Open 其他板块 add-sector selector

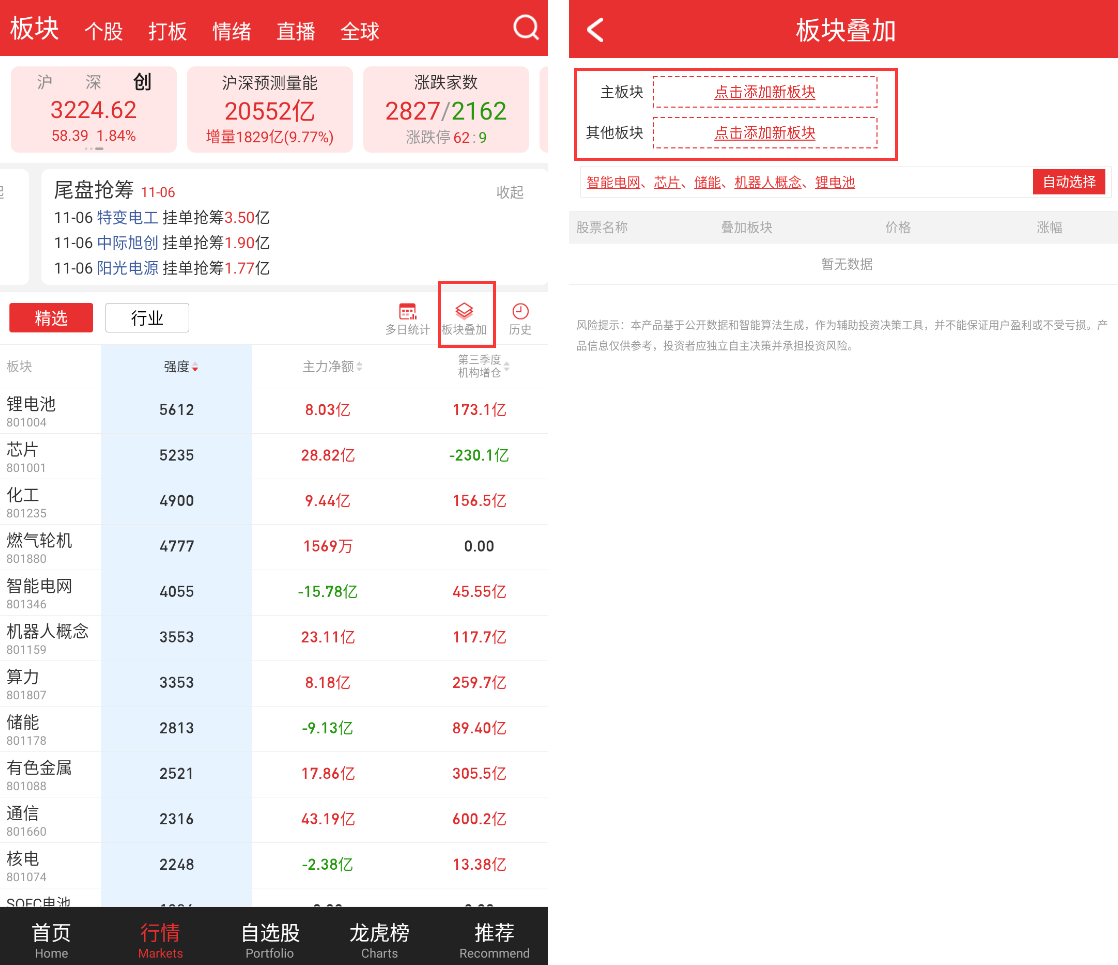click(x=765, y=133)
